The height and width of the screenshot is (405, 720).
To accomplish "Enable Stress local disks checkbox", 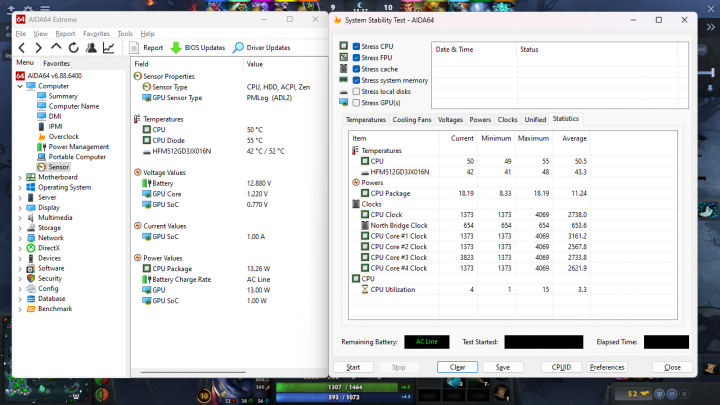I will [356, 91].
